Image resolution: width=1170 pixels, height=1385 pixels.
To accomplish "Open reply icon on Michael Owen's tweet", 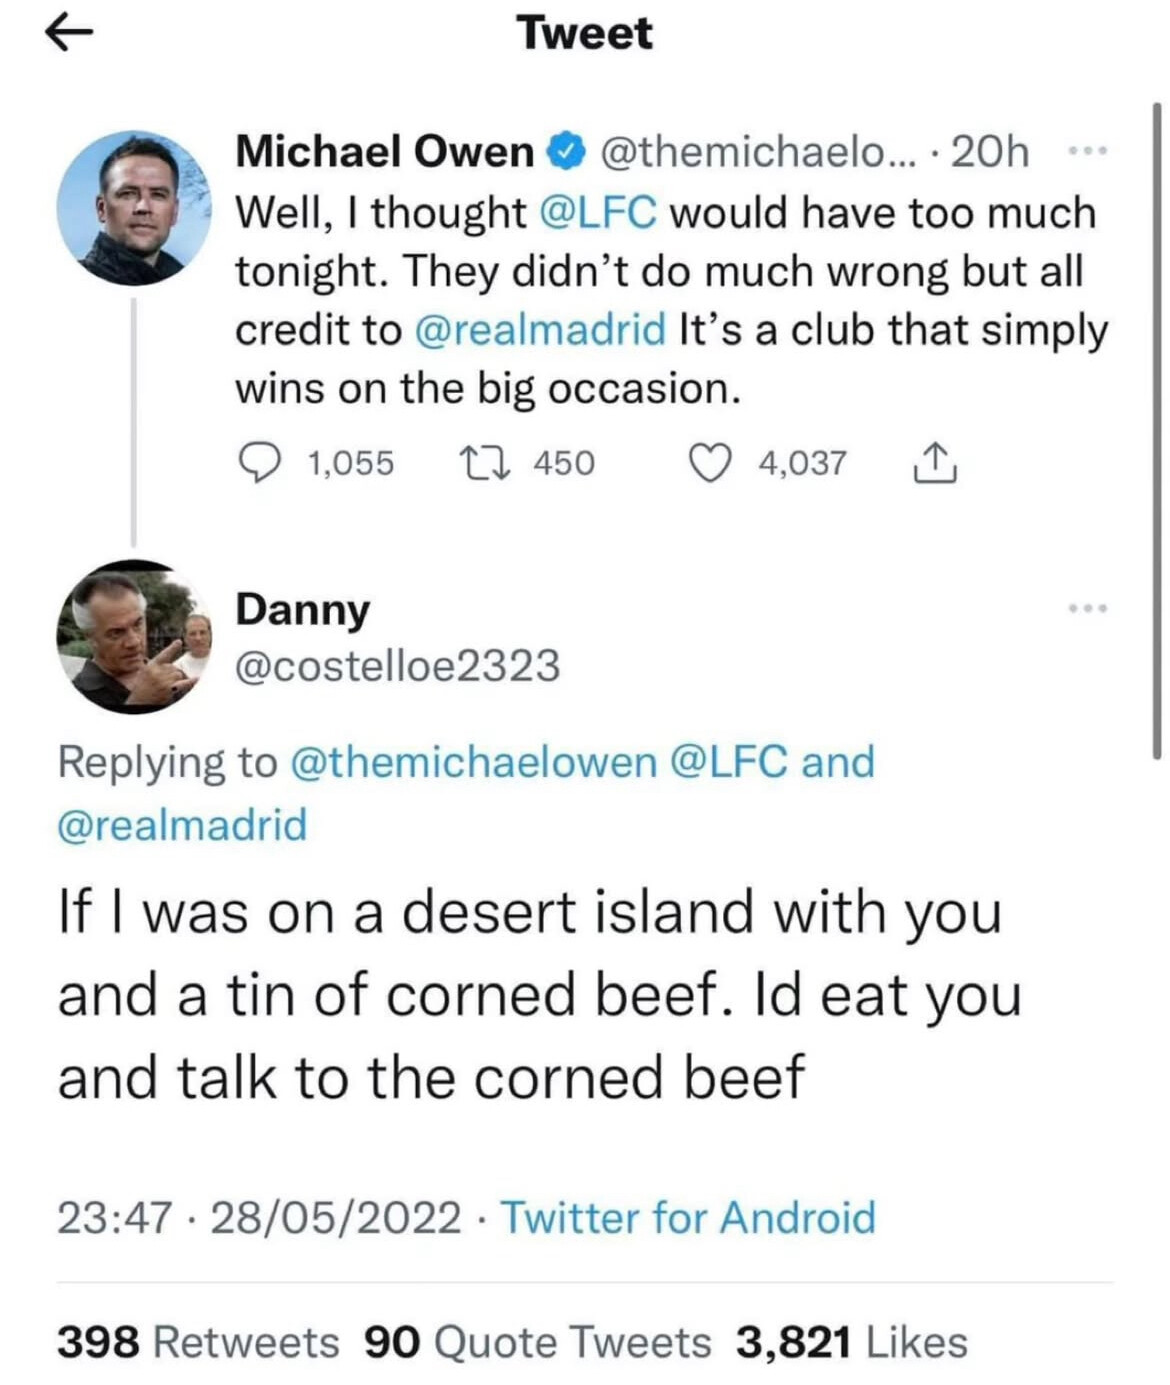I will [261, 463].
